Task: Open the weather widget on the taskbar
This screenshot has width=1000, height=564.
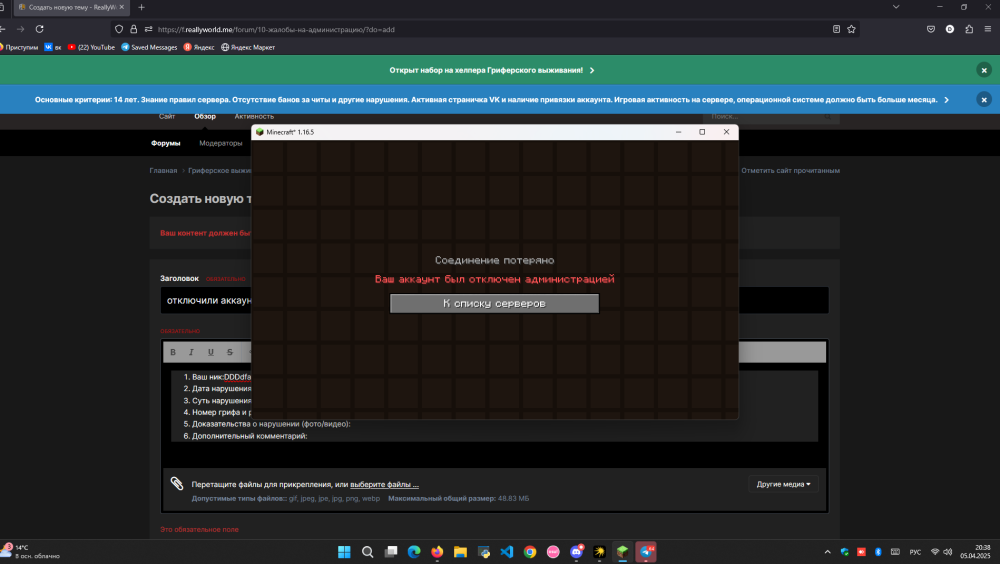Action: (x=31, y=552)
